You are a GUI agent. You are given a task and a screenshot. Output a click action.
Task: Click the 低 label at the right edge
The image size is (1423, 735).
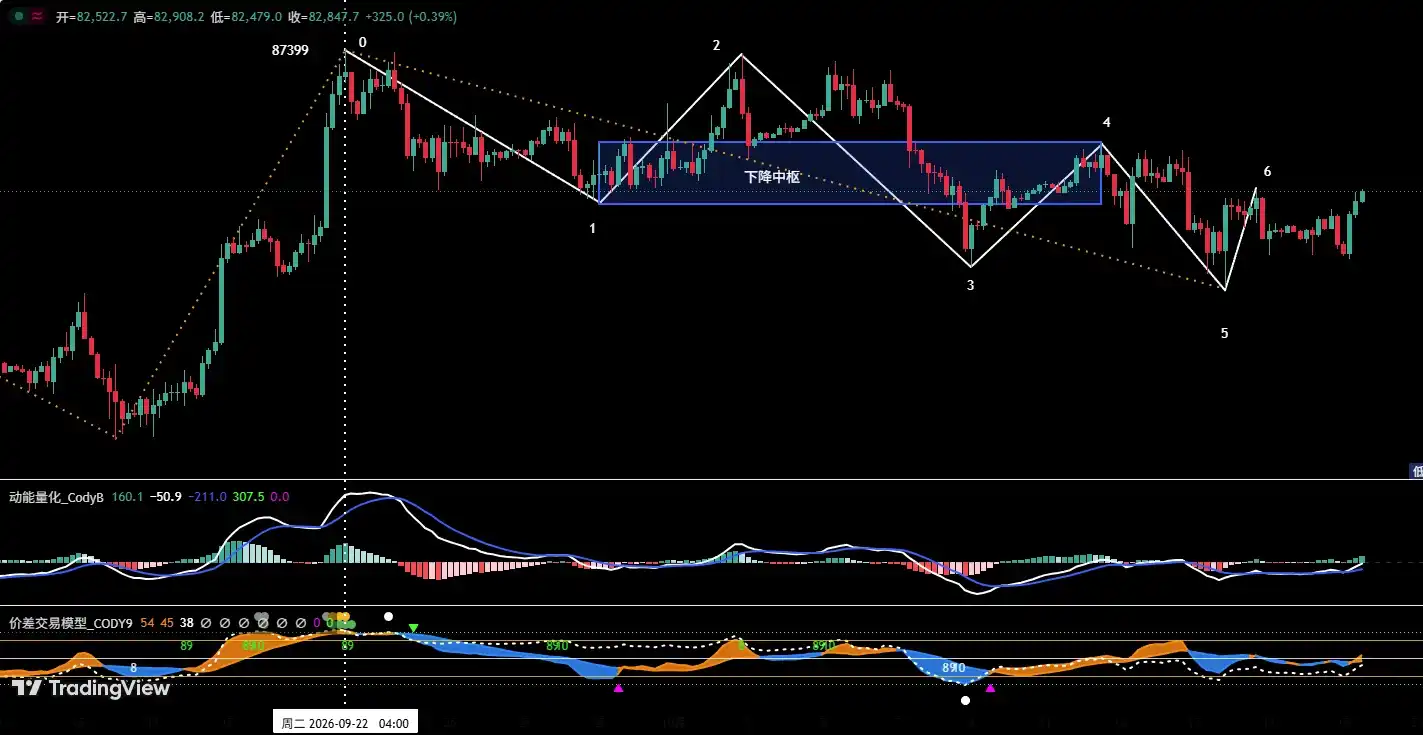(x=1416, y=470)
